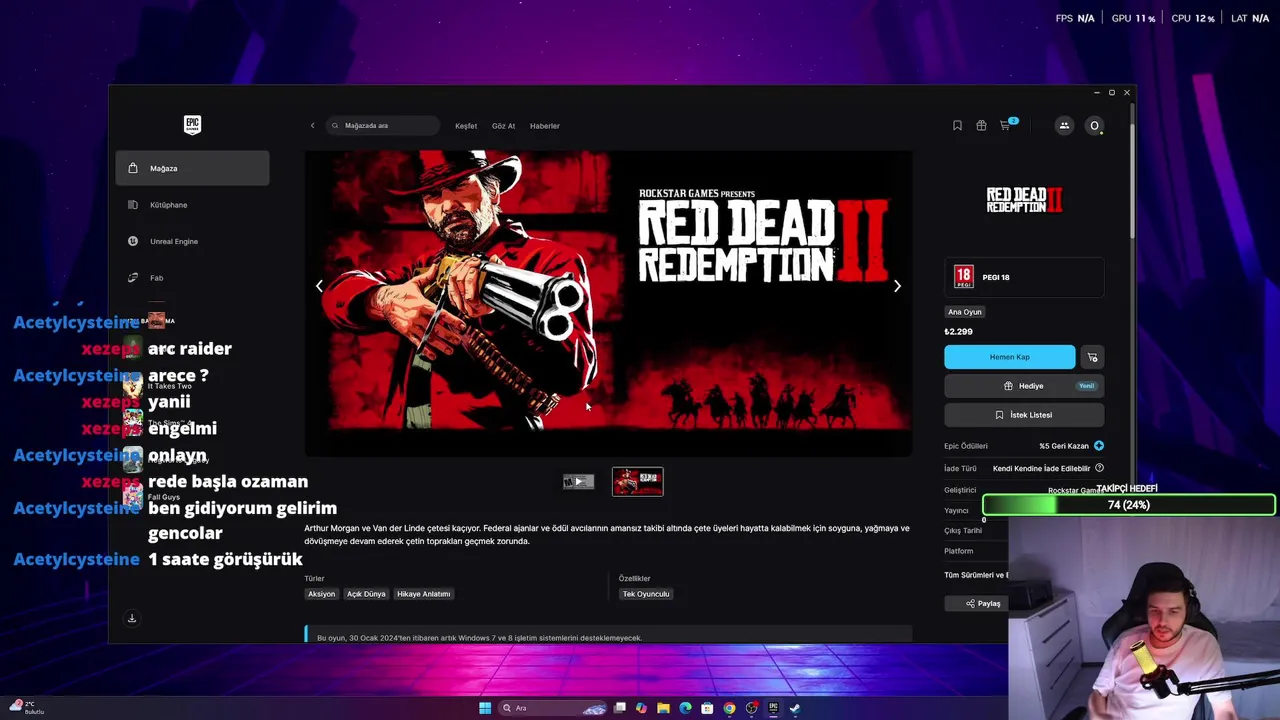Switch to the Keşfet tab

pos(466,126)
